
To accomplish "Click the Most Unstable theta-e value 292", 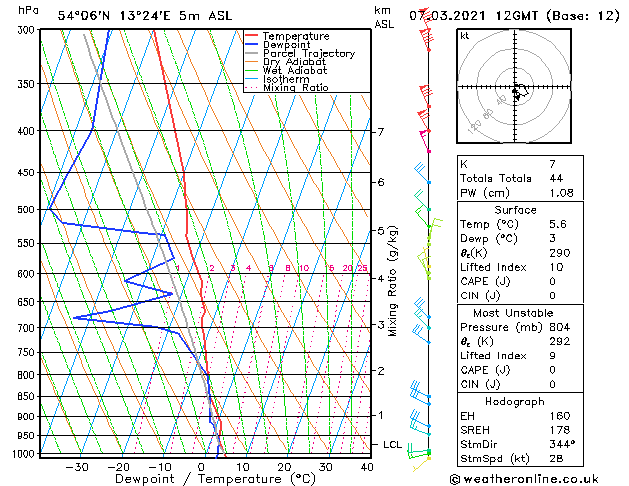I will (560, 341).
